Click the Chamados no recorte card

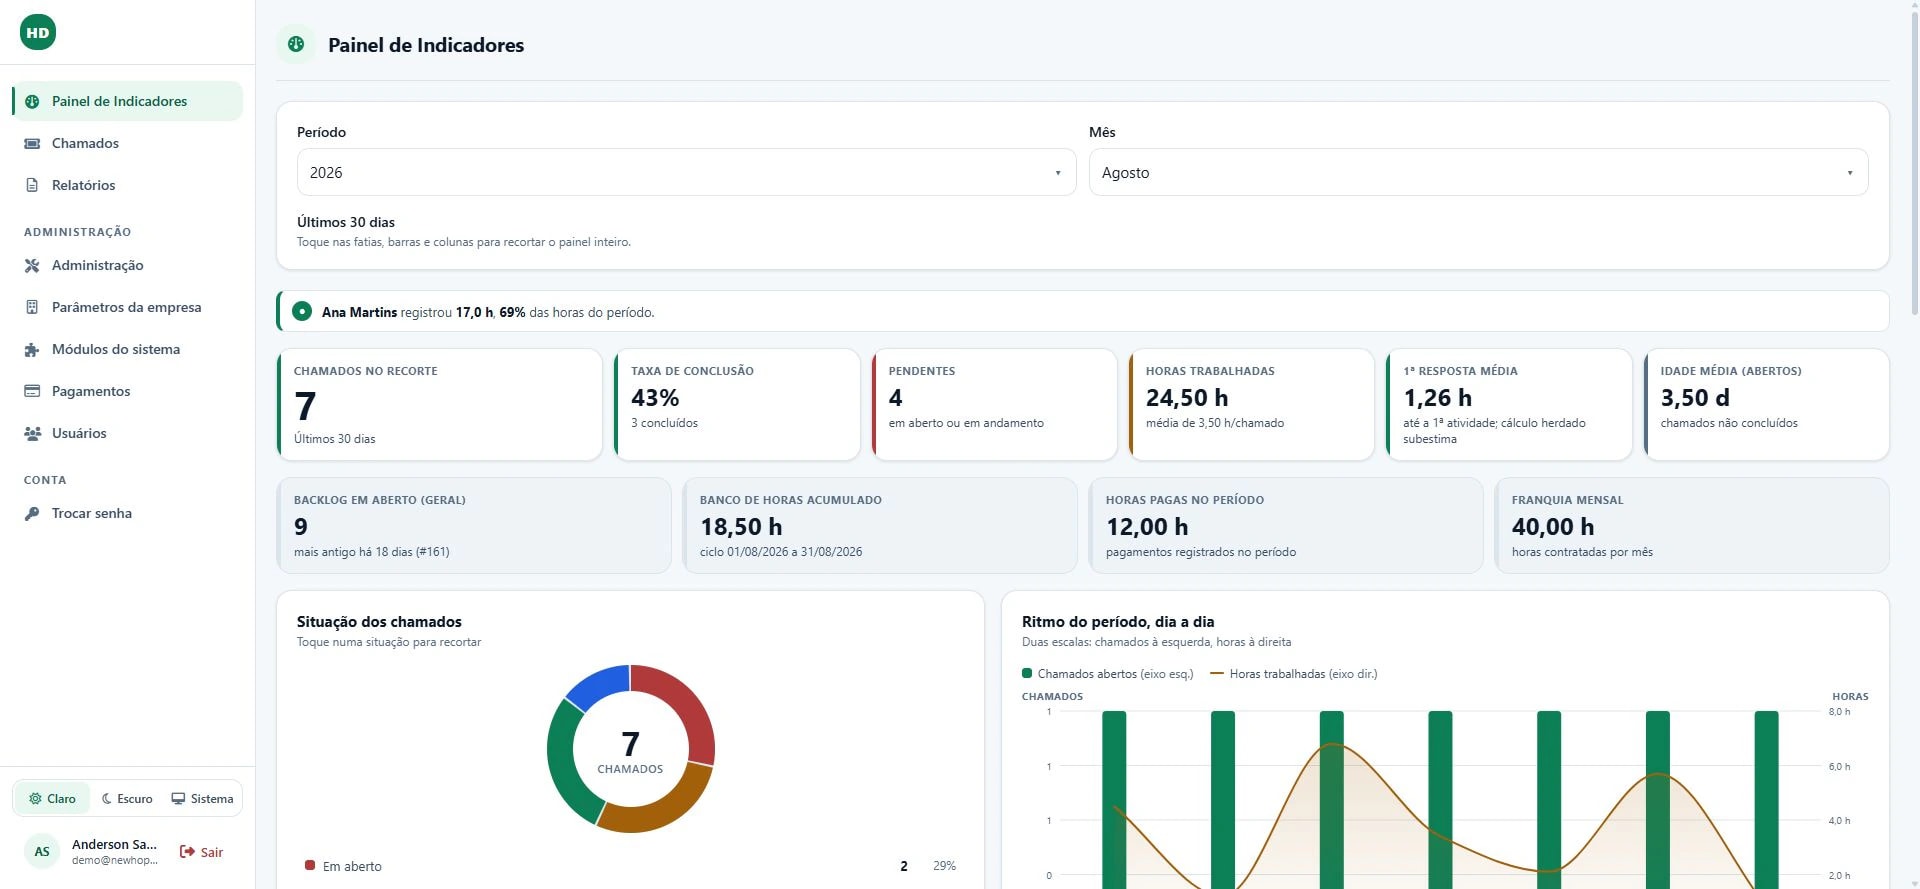tap(440, 404)
